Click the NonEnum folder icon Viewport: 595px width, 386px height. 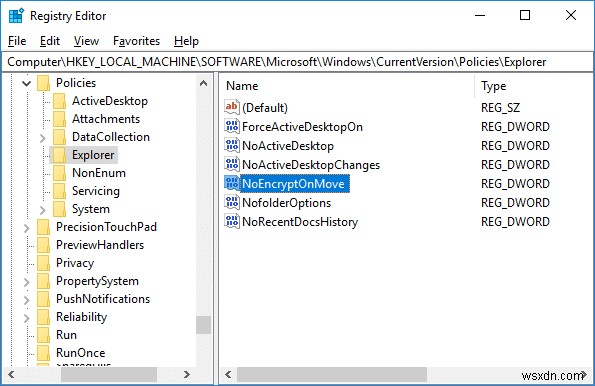point(59,173)
